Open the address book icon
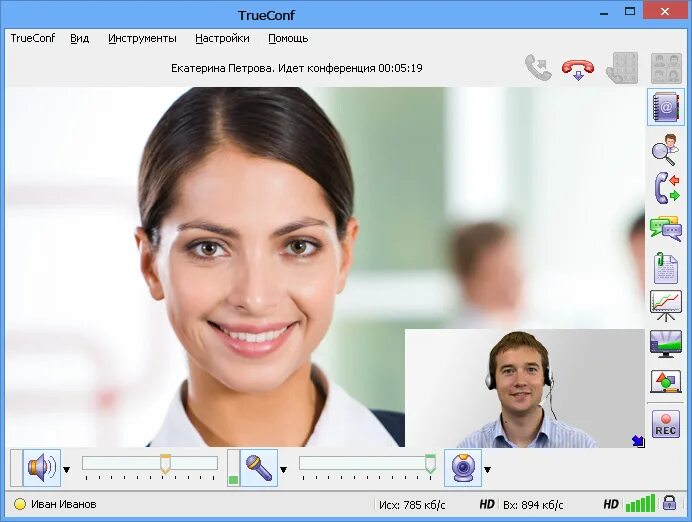The height and width of the screenshot is (522, 692). click(x=666, y=107)
